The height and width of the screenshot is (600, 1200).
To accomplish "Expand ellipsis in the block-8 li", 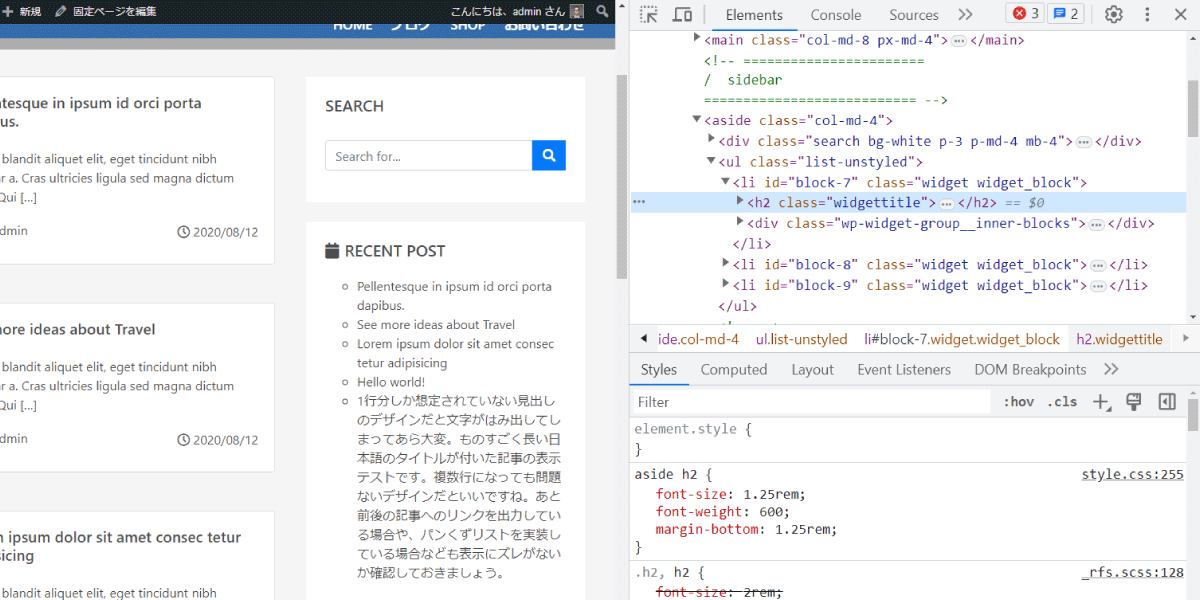I will click(1098, 265).
